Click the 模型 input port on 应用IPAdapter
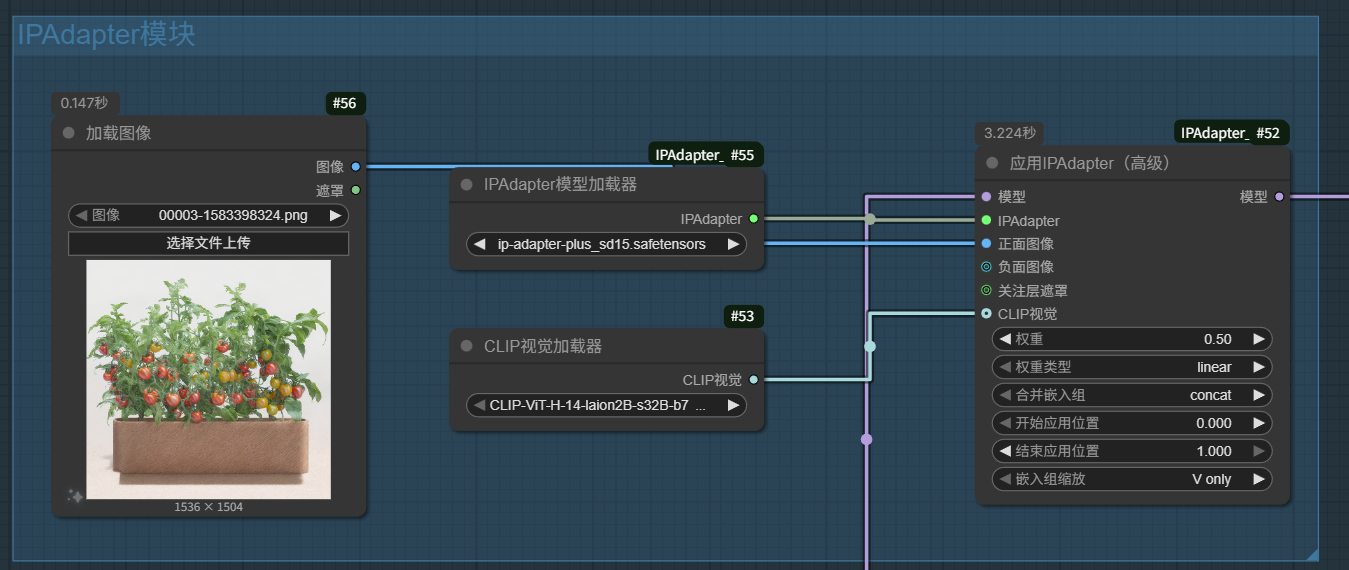Viewport: 1349px width, 570px height. point(987,197)
